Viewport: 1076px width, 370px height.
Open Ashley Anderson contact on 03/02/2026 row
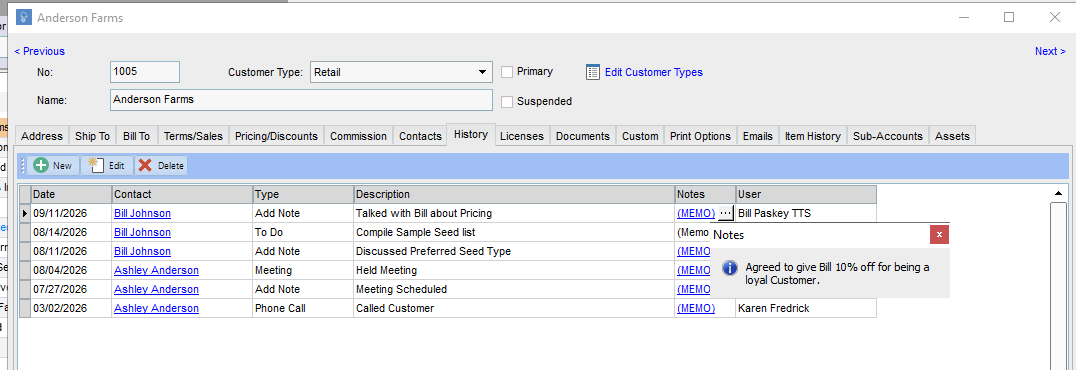pyautogui.click(x=156, y=308)
